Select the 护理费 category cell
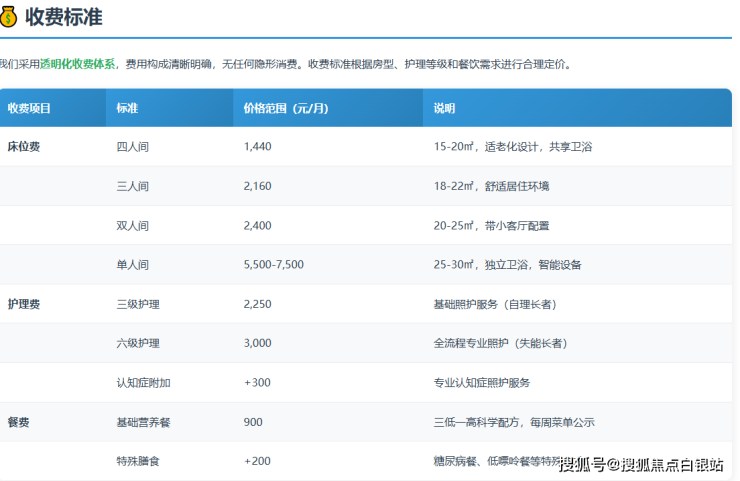 (x=23, y=304)
